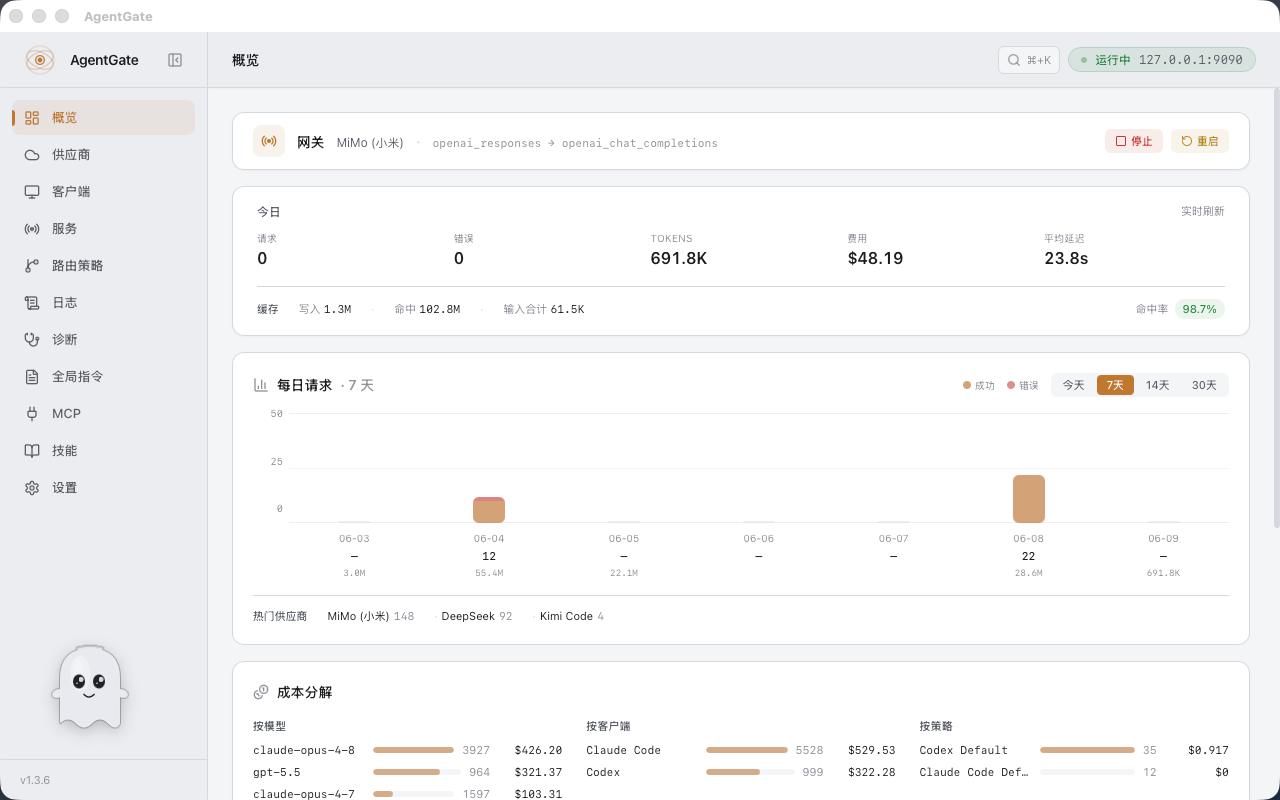Switch the chart to 14天

click(x=1157, y=385)
